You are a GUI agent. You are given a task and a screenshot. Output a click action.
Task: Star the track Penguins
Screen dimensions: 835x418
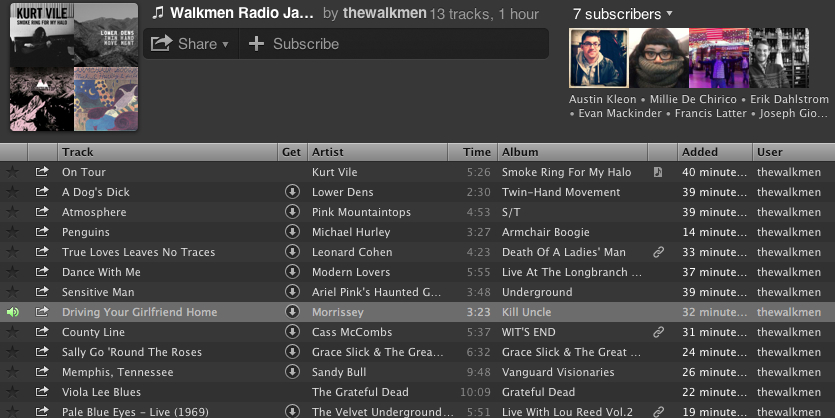pyautogui.click(x=12, y=232)
